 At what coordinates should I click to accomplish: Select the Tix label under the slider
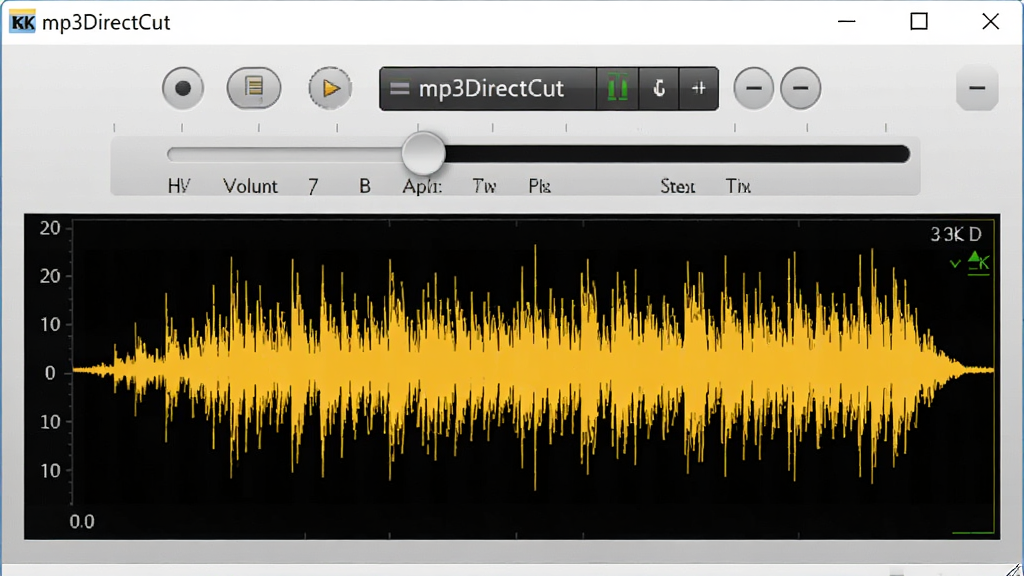click(738, 186)
